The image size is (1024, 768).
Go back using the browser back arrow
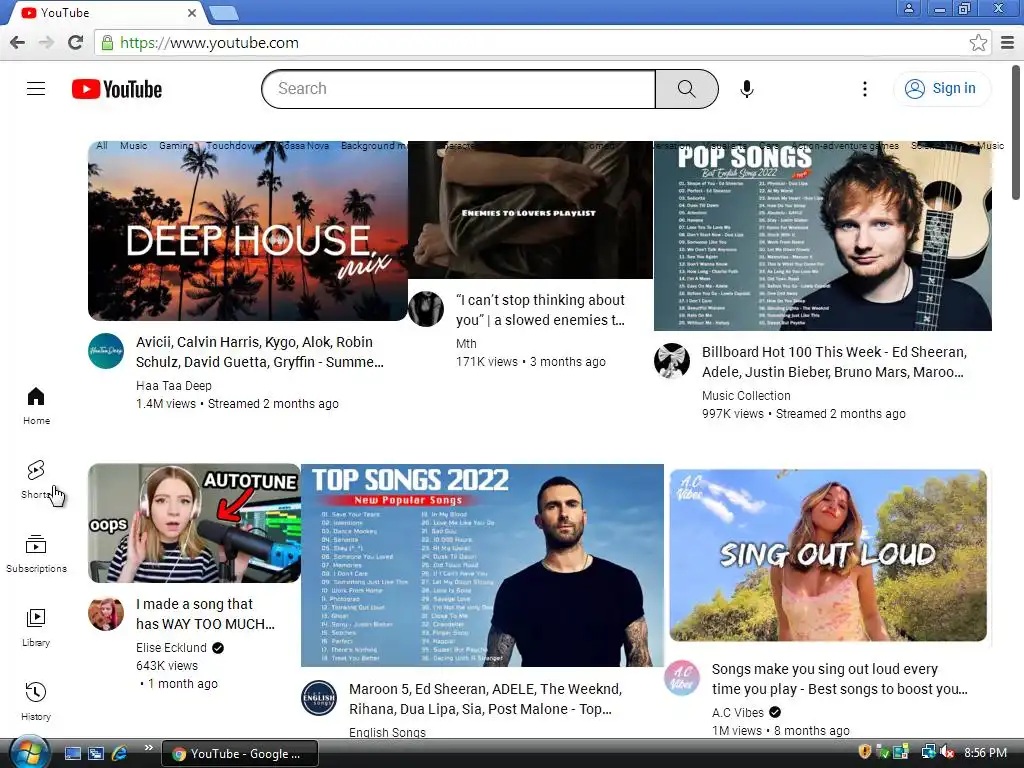[x=18, y=42]
